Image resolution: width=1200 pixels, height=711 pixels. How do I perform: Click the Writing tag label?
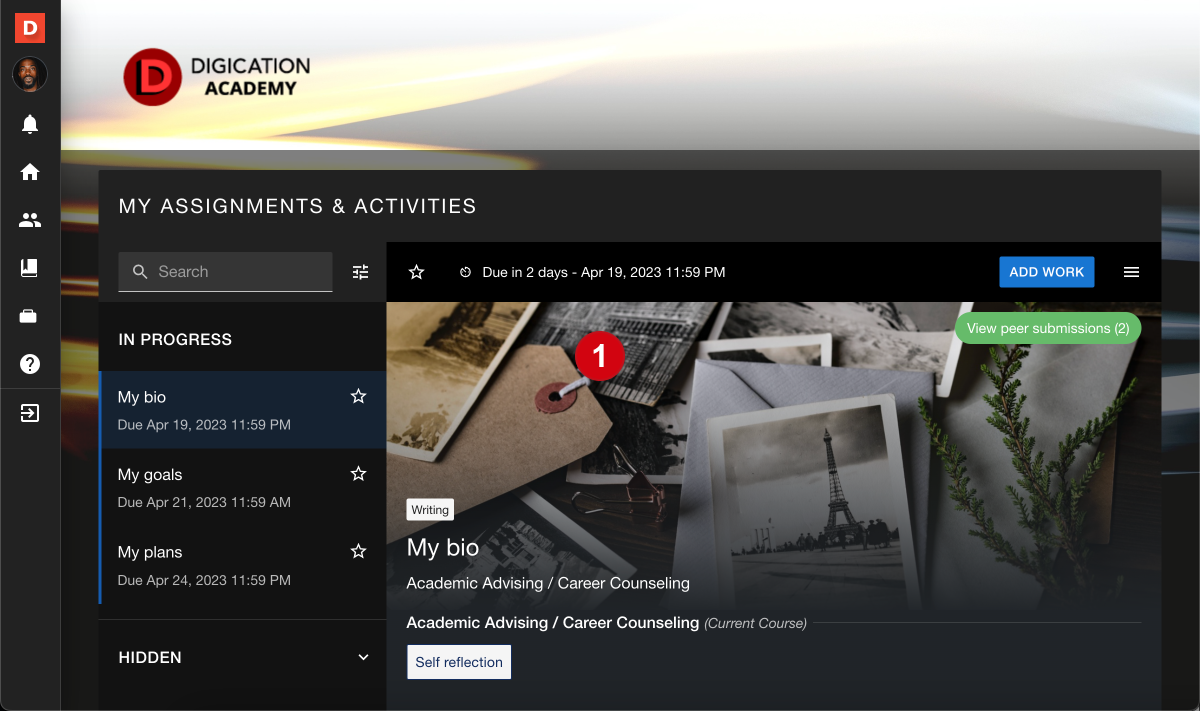(x=430, y=510)
